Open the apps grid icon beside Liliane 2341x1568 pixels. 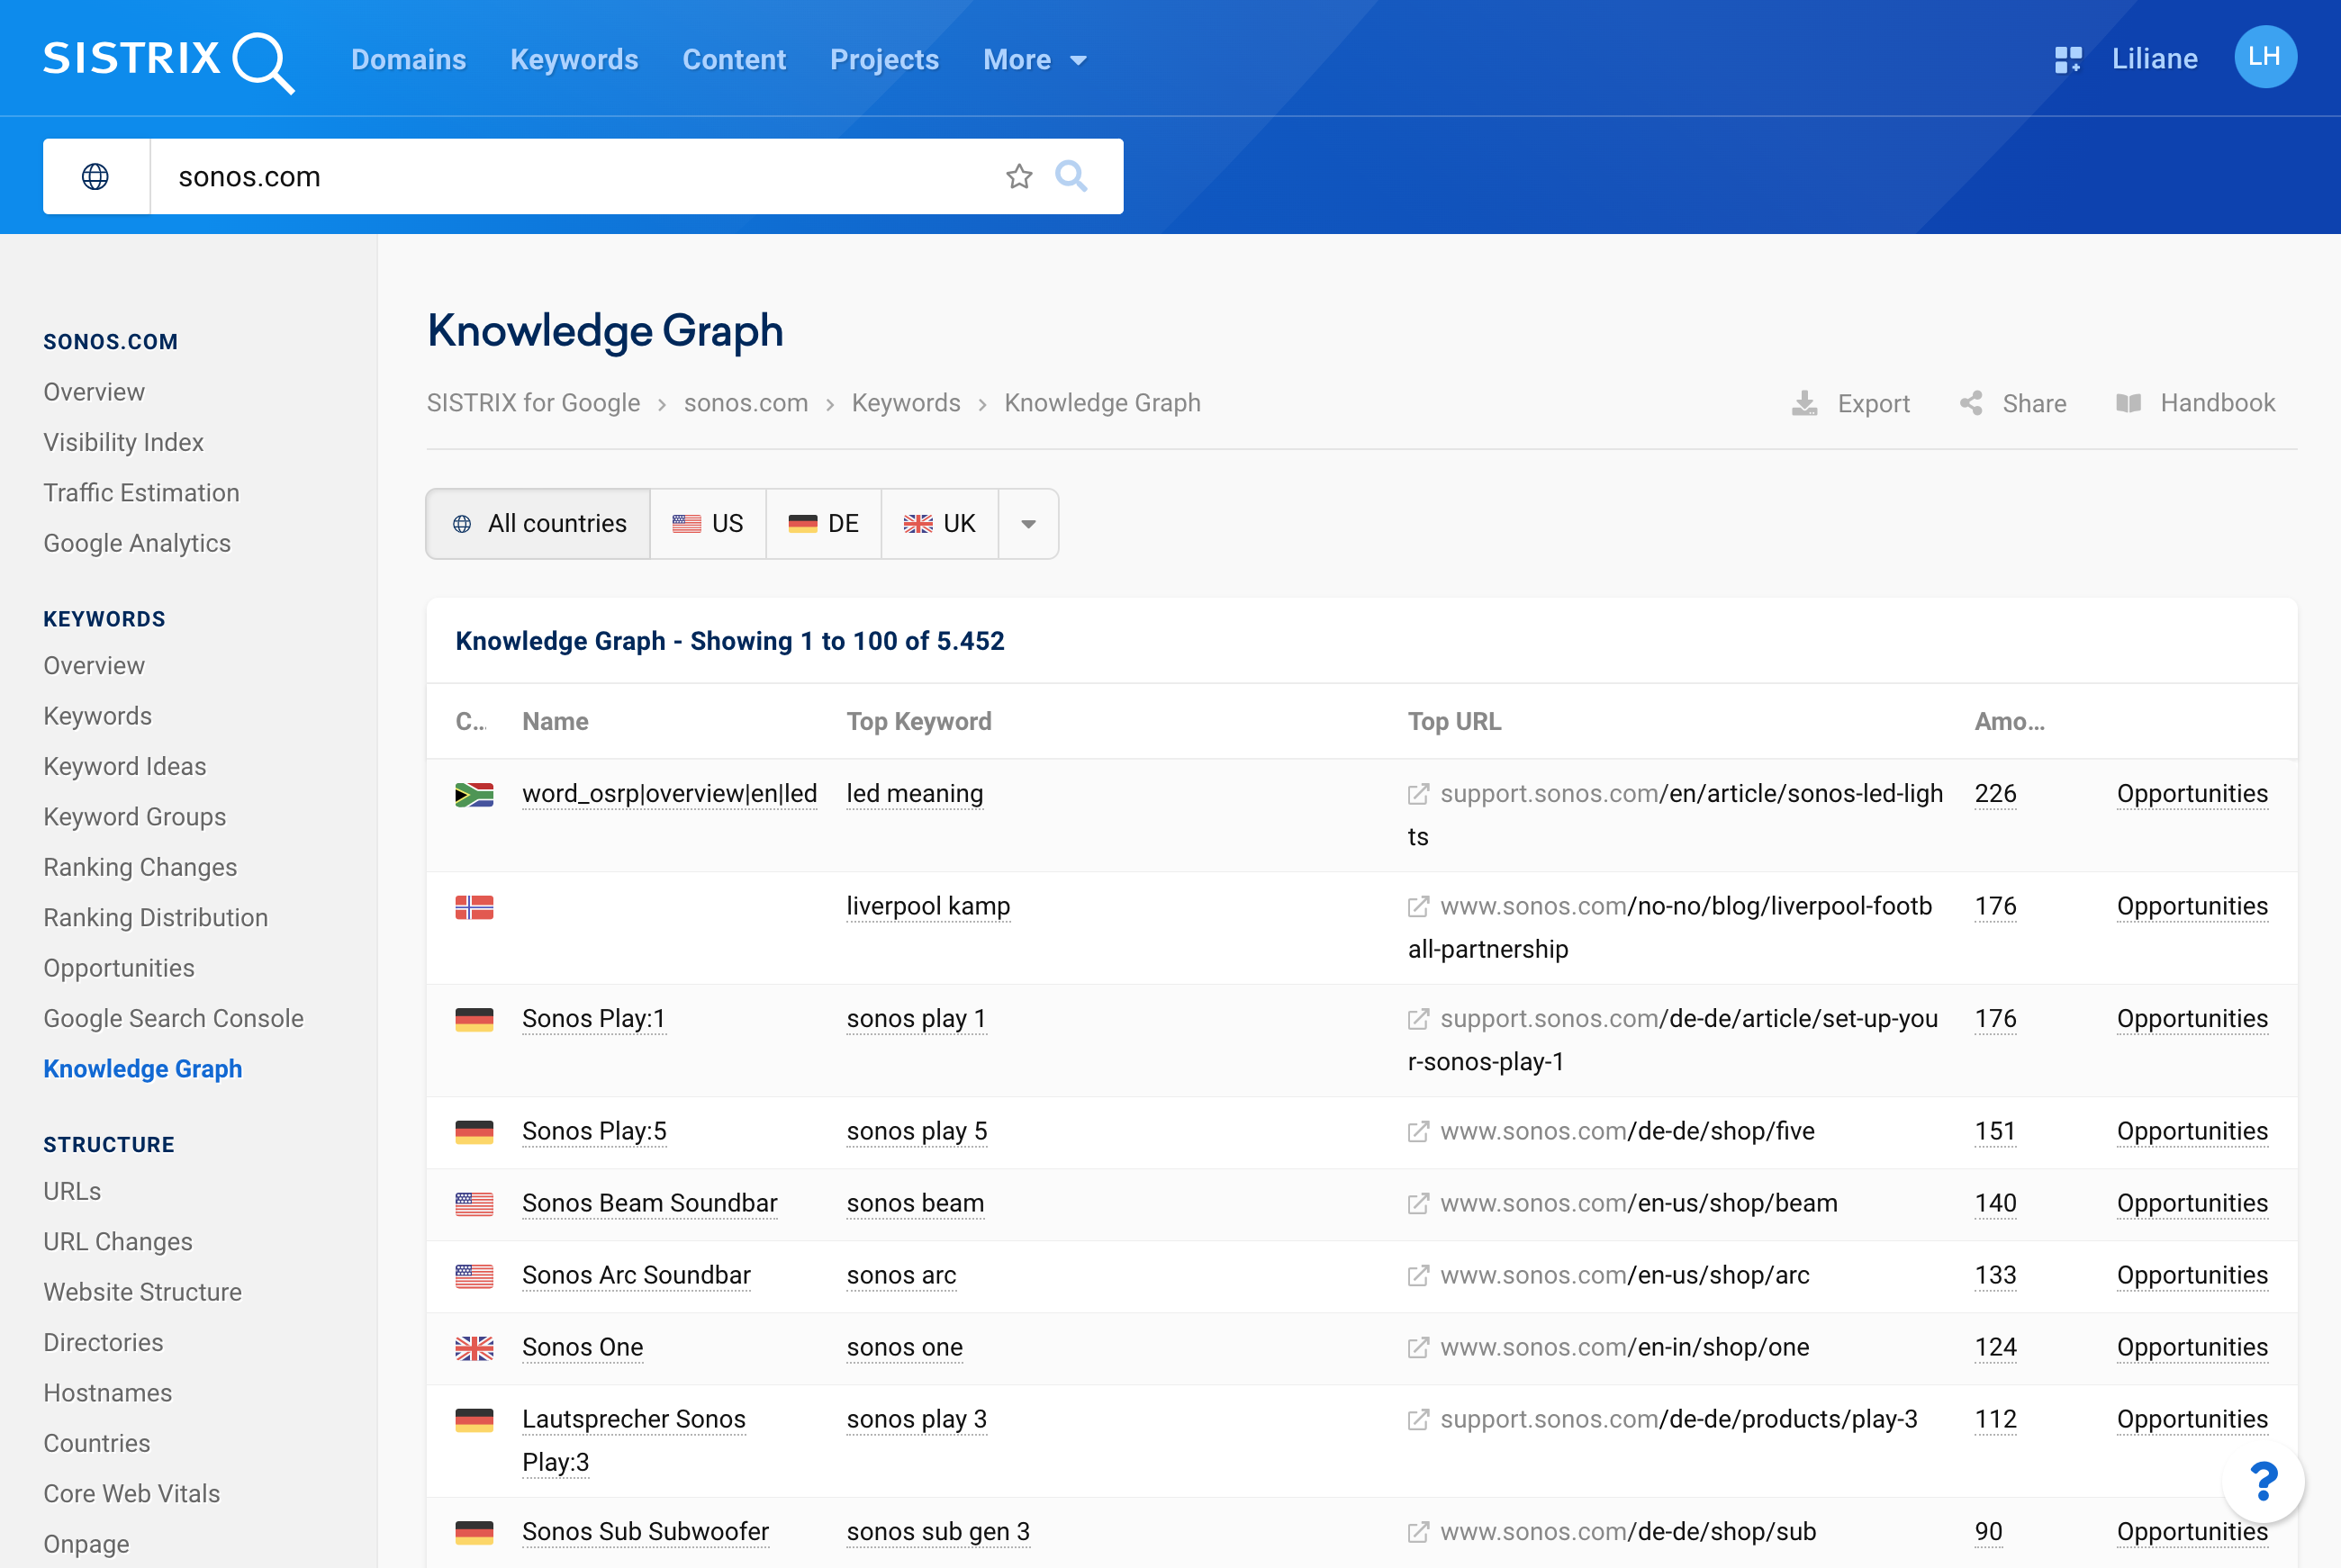(x=2068, y=60)
